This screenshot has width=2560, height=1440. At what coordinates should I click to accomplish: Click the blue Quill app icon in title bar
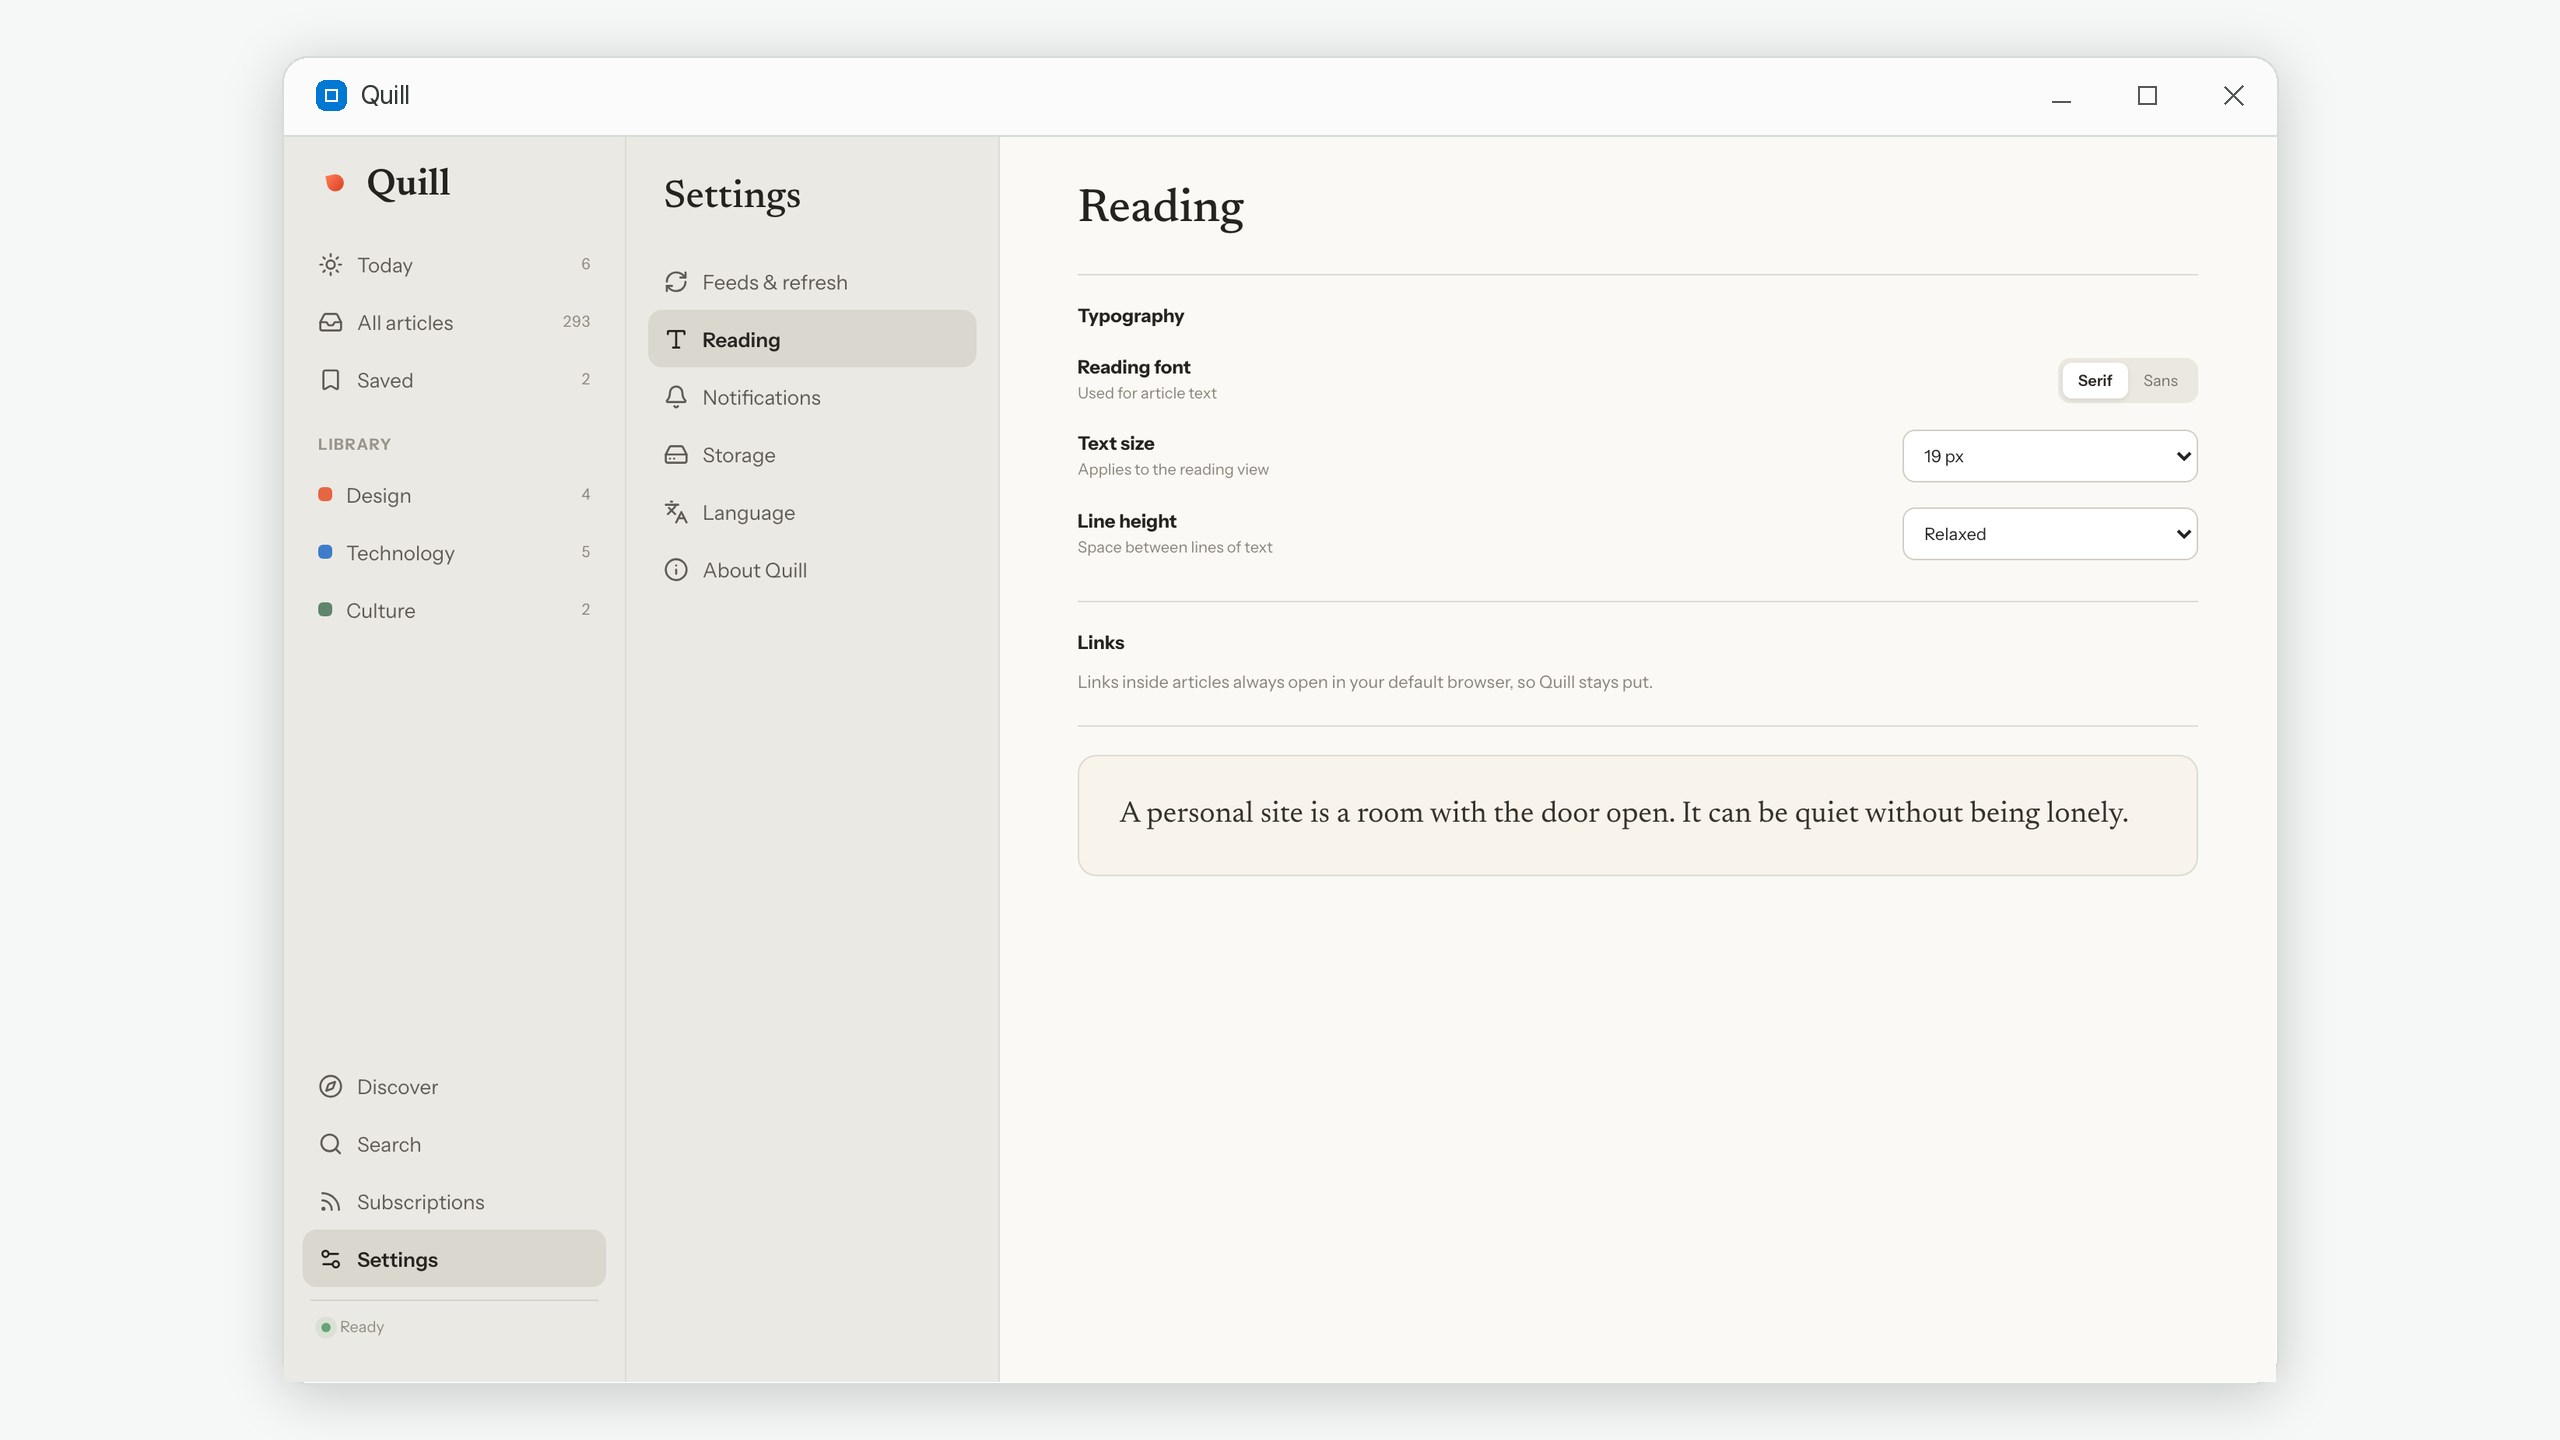coord(331,95)
